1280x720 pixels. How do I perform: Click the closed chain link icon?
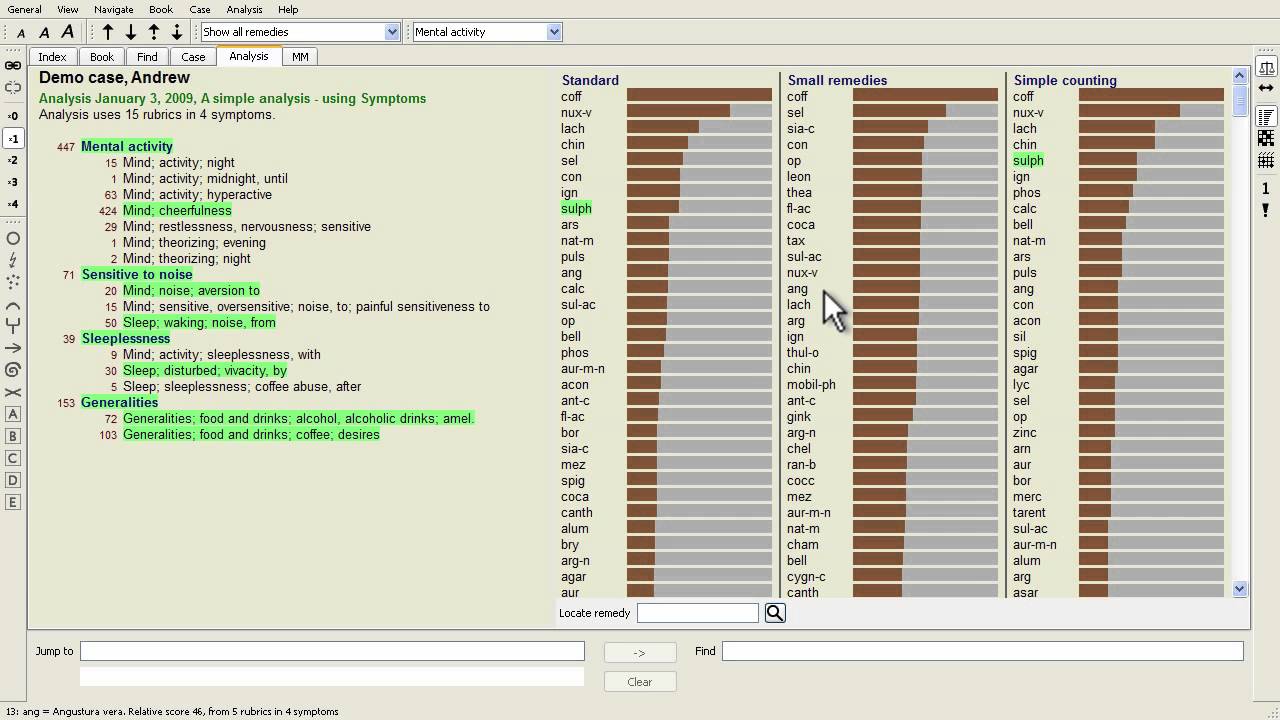(x=13, y=65)
